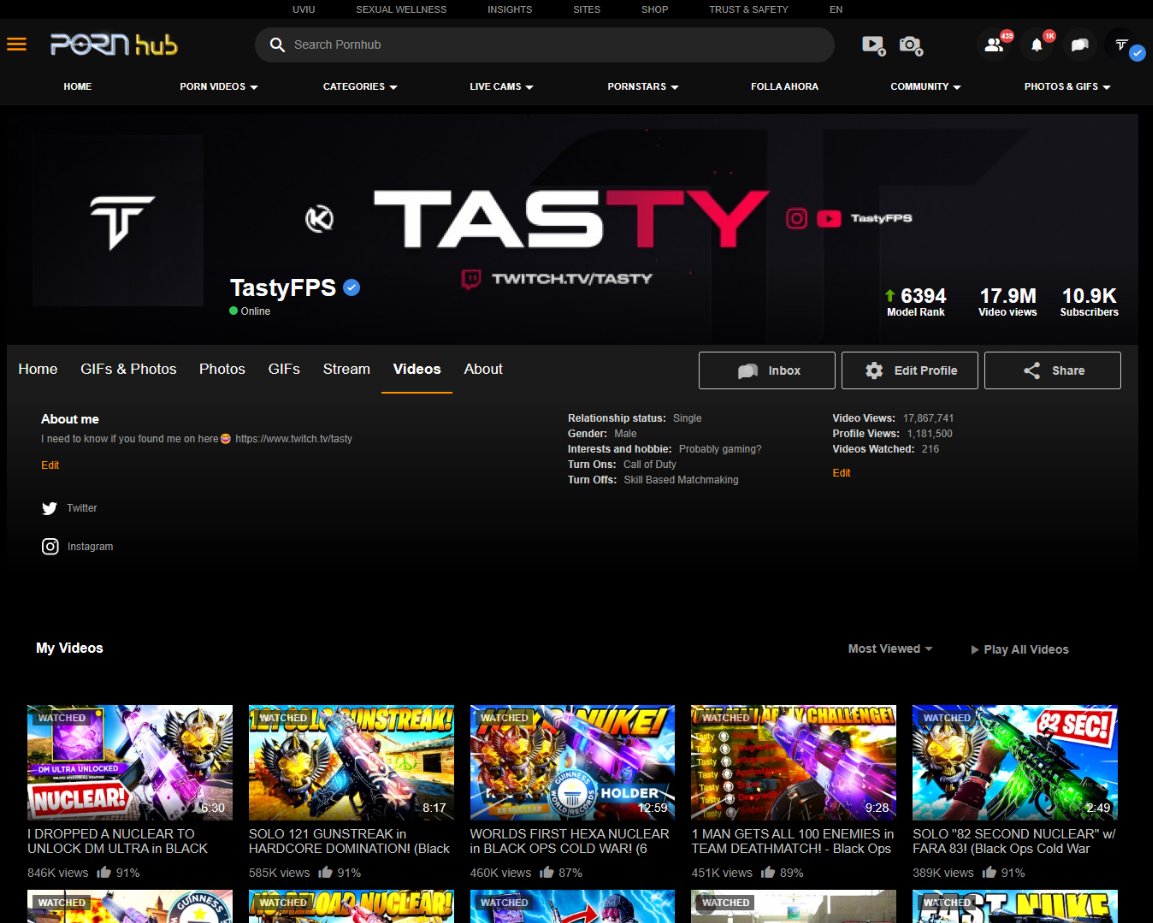Open the 82 SECOND NUCLEAR video thumbnail

coord(1015,763)
